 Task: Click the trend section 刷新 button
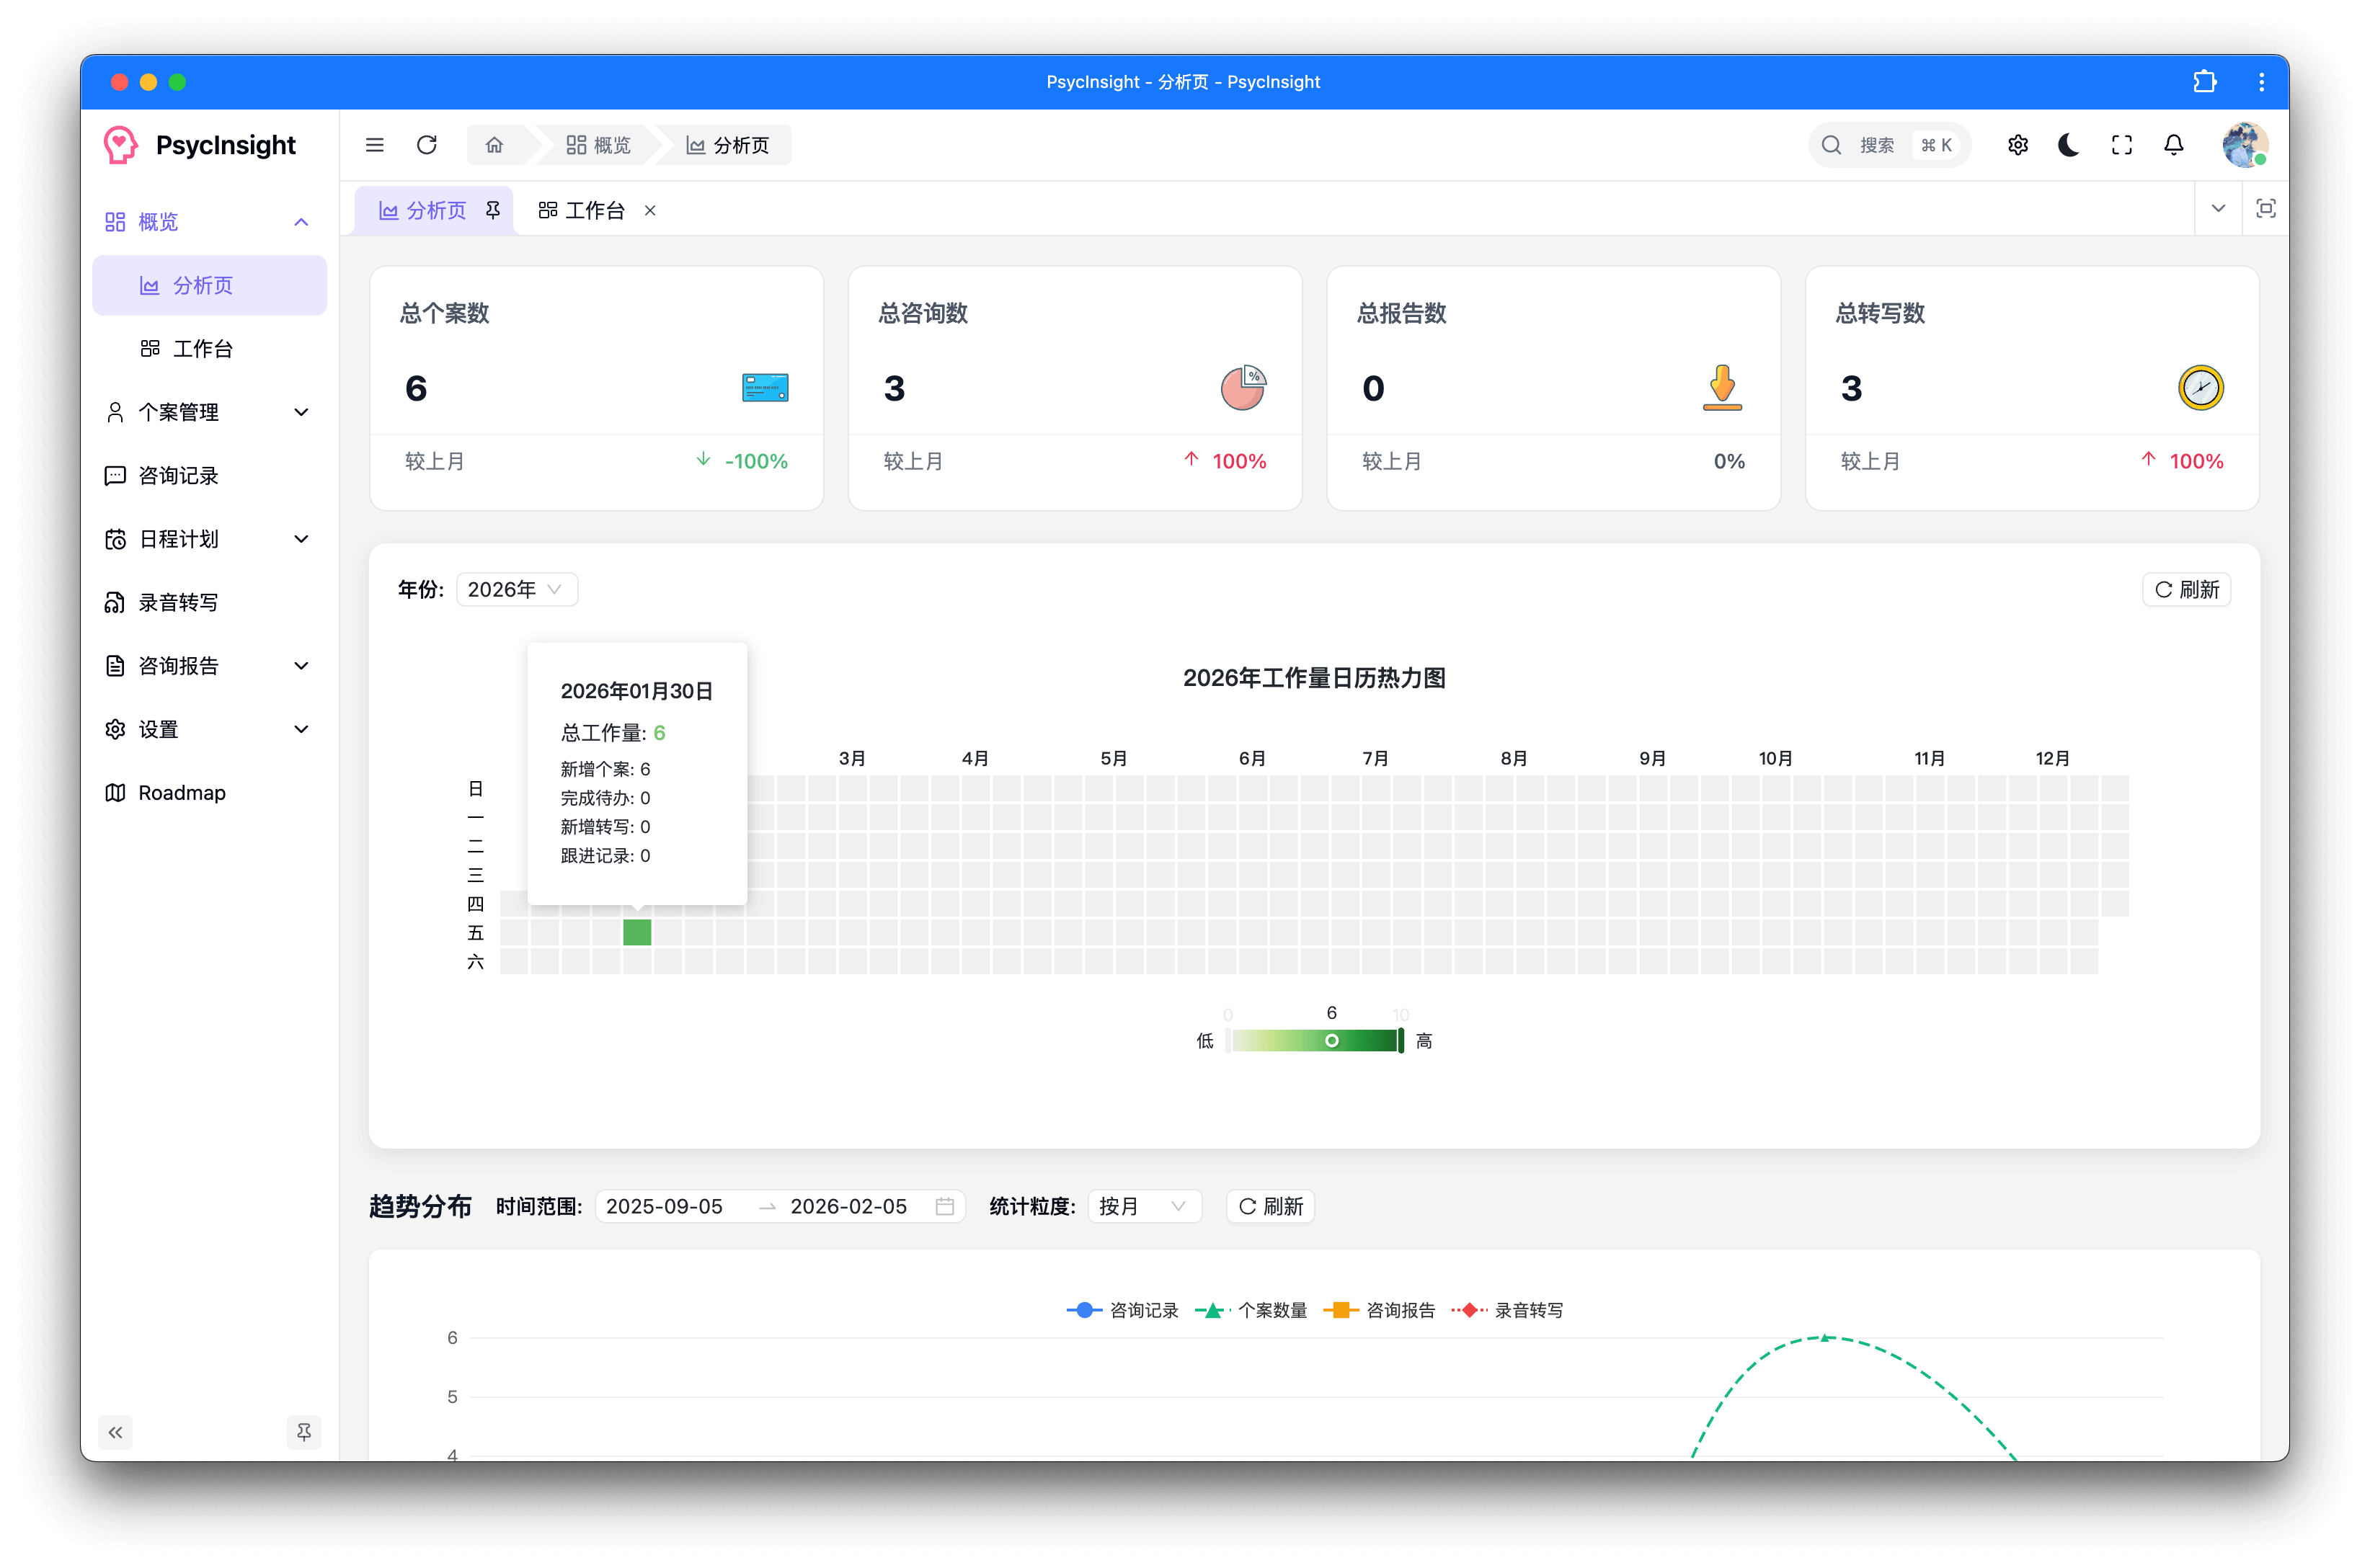click(1270, 1207)
